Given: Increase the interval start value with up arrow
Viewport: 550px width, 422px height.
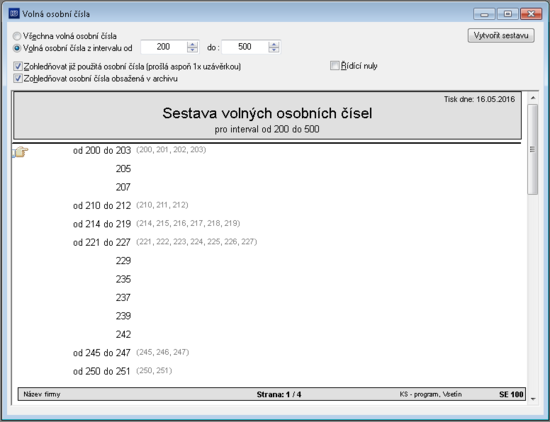Looking at the screenshot, I should 192,44.
